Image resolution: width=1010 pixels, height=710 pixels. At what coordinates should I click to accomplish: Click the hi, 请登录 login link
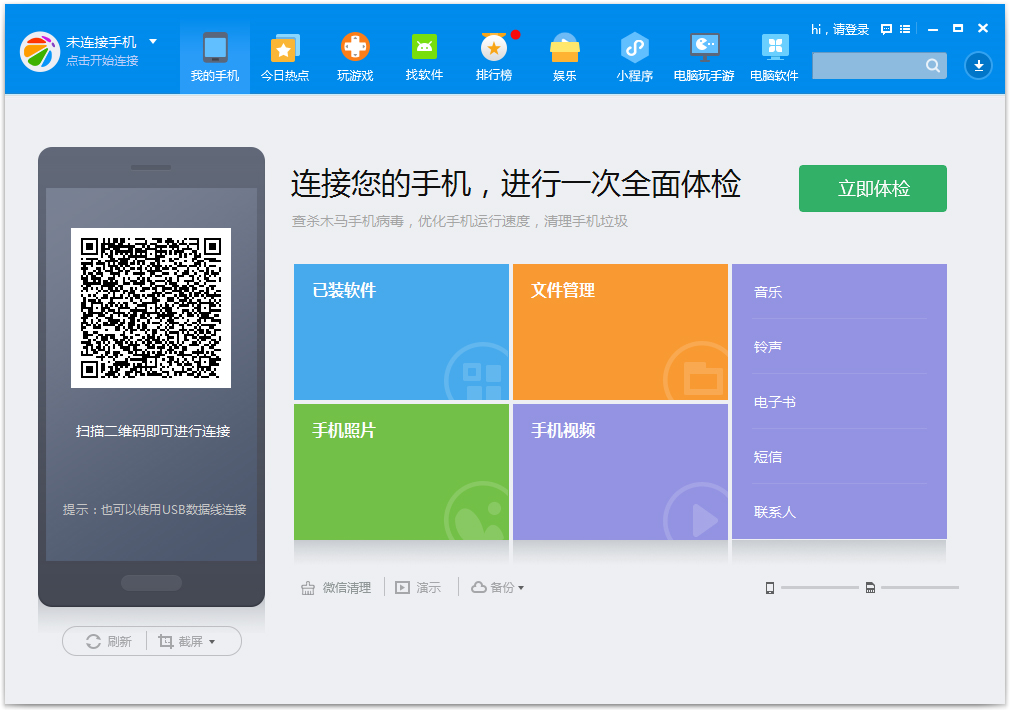[x=840, y=29]
